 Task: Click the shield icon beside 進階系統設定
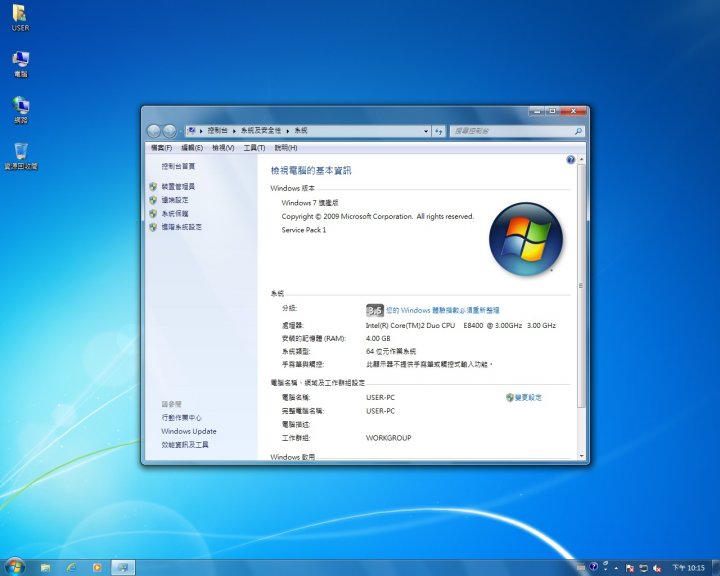[x=153, y=227]
